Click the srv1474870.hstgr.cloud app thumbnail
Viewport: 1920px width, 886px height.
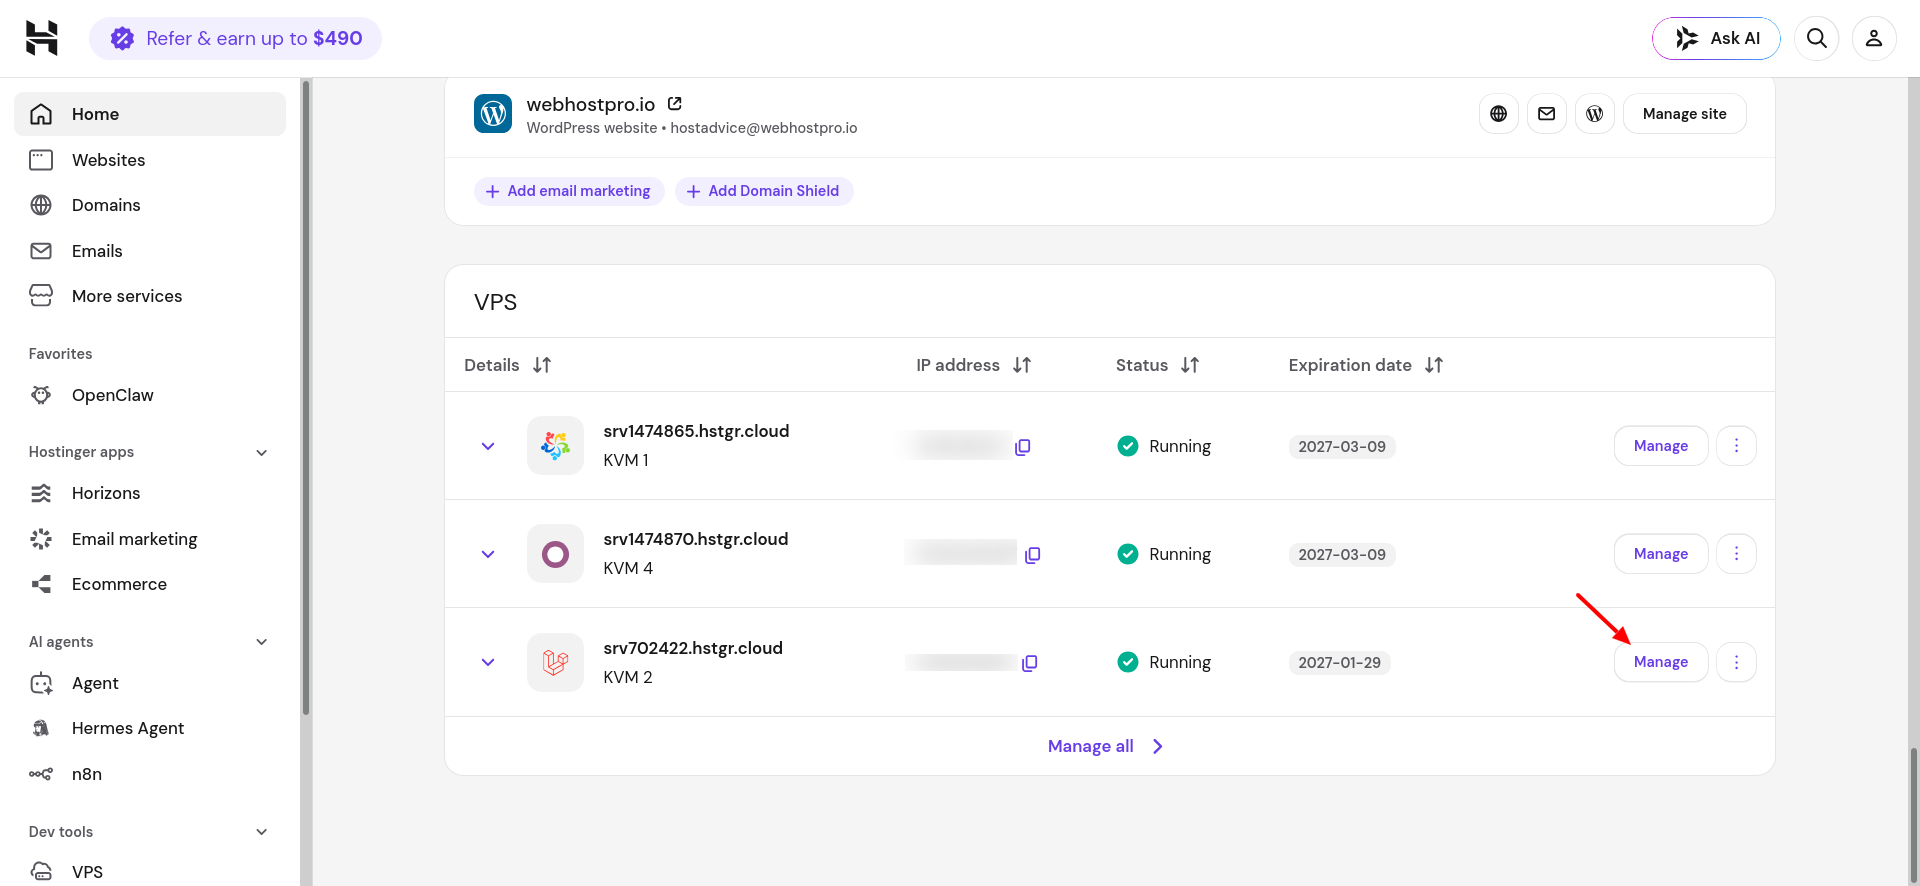555,553
